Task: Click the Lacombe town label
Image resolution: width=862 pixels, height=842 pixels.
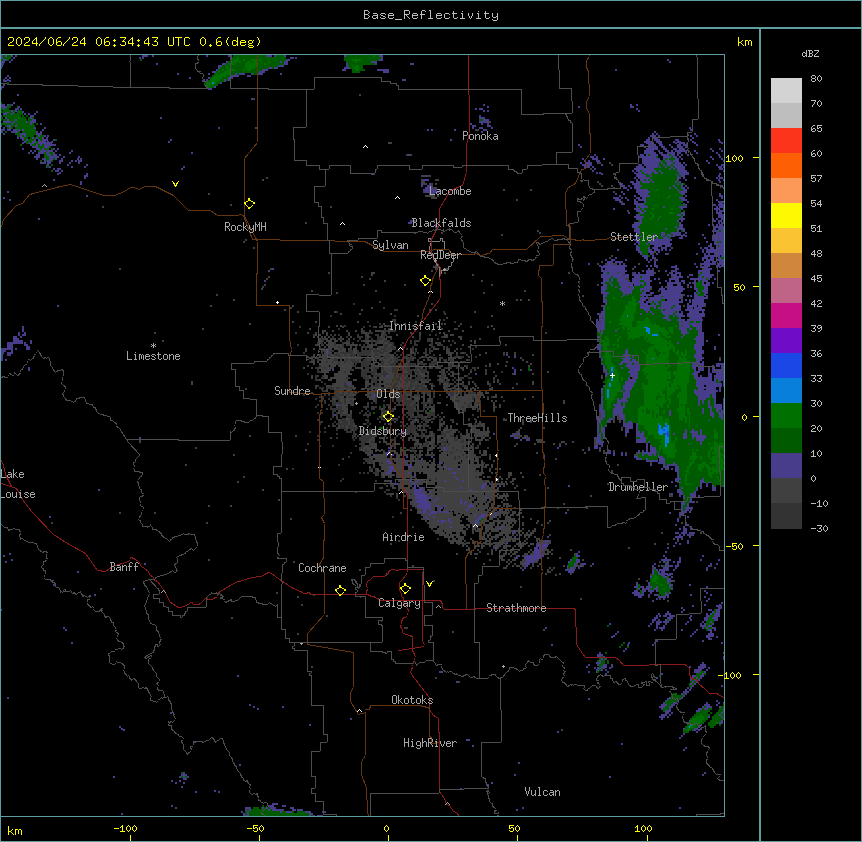Action: click(450, 191)
